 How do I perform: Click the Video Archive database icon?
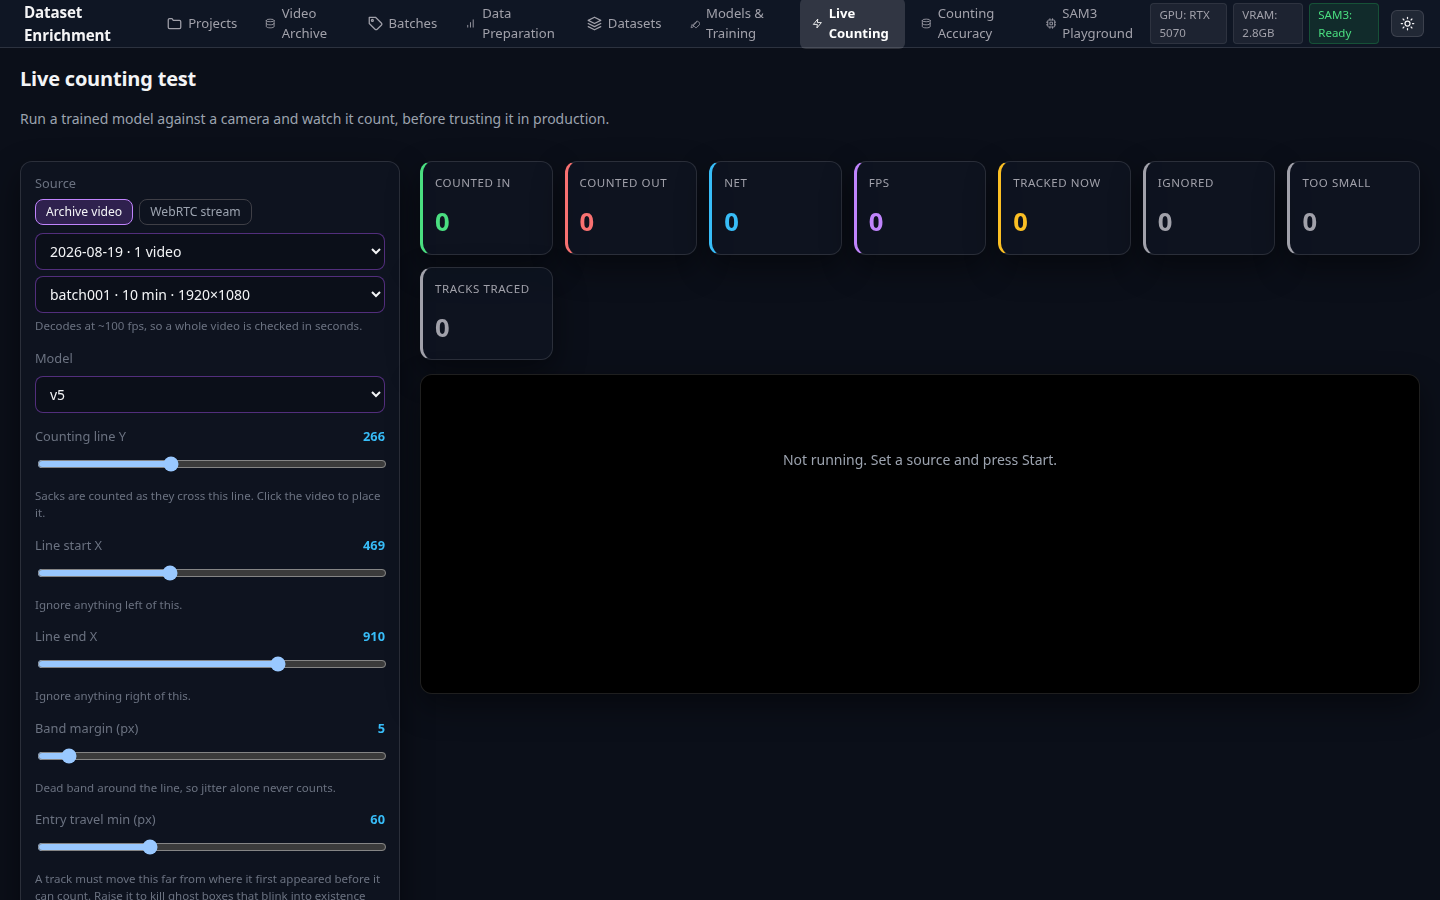(270, 23)
